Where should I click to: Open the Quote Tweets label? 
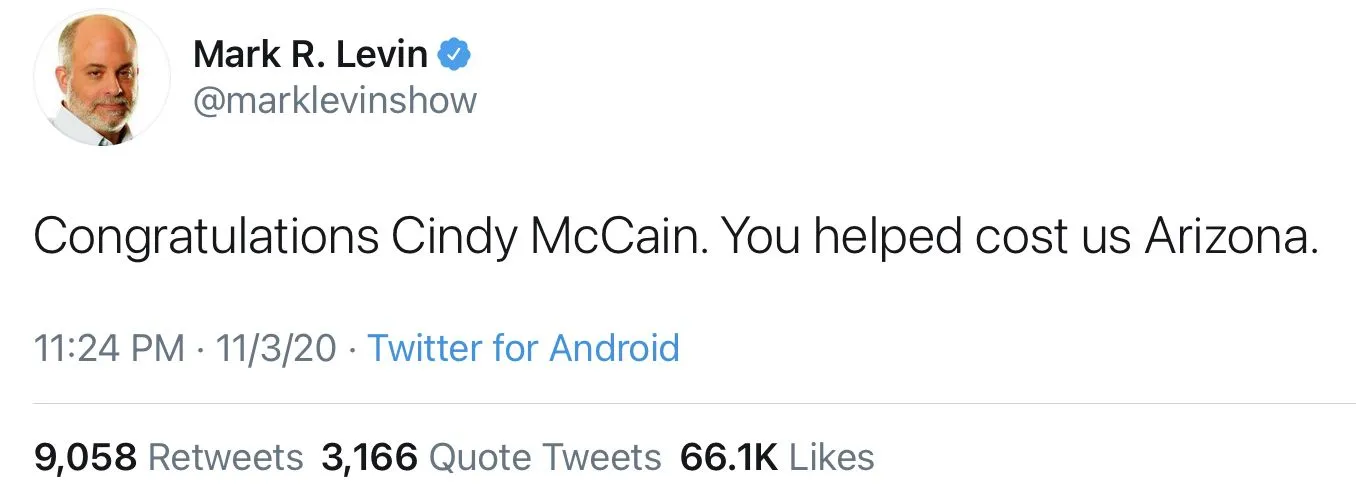coord(545,457)
